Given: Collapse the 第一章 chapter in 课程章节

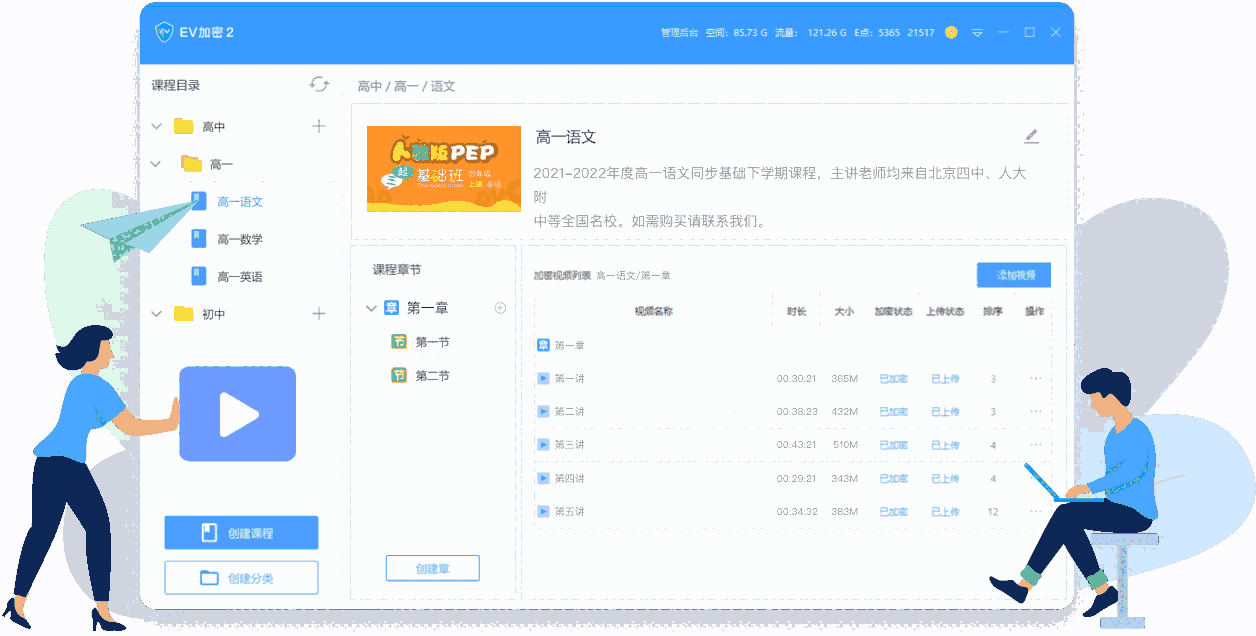Looking at the screenshot, I should 371,308.
